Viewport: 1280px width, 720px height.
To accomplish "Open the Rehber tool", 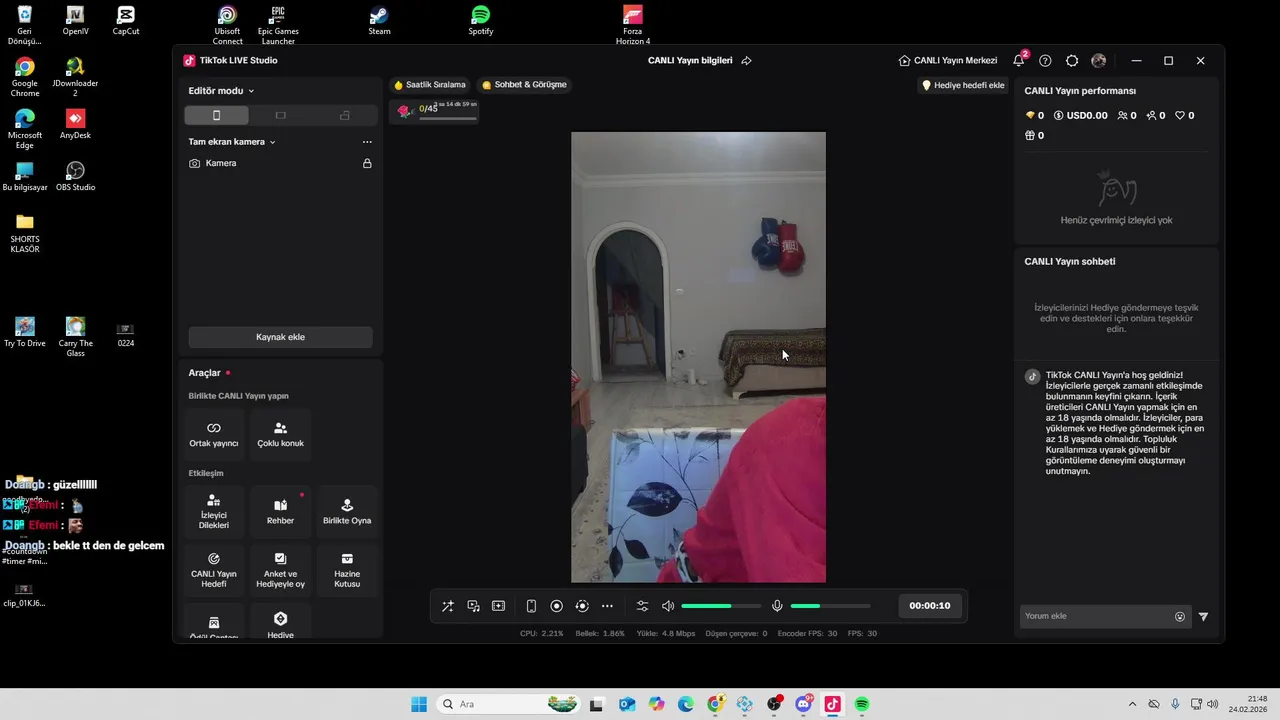I will (x=280, y=512).
